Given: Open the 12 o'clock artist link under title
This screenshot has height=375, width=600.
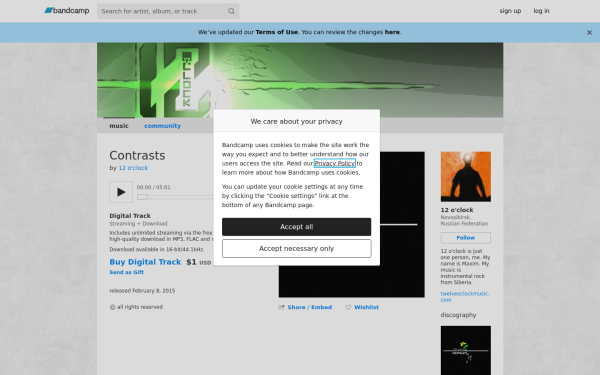Looking at the screenshot, I should pos(133,168).
